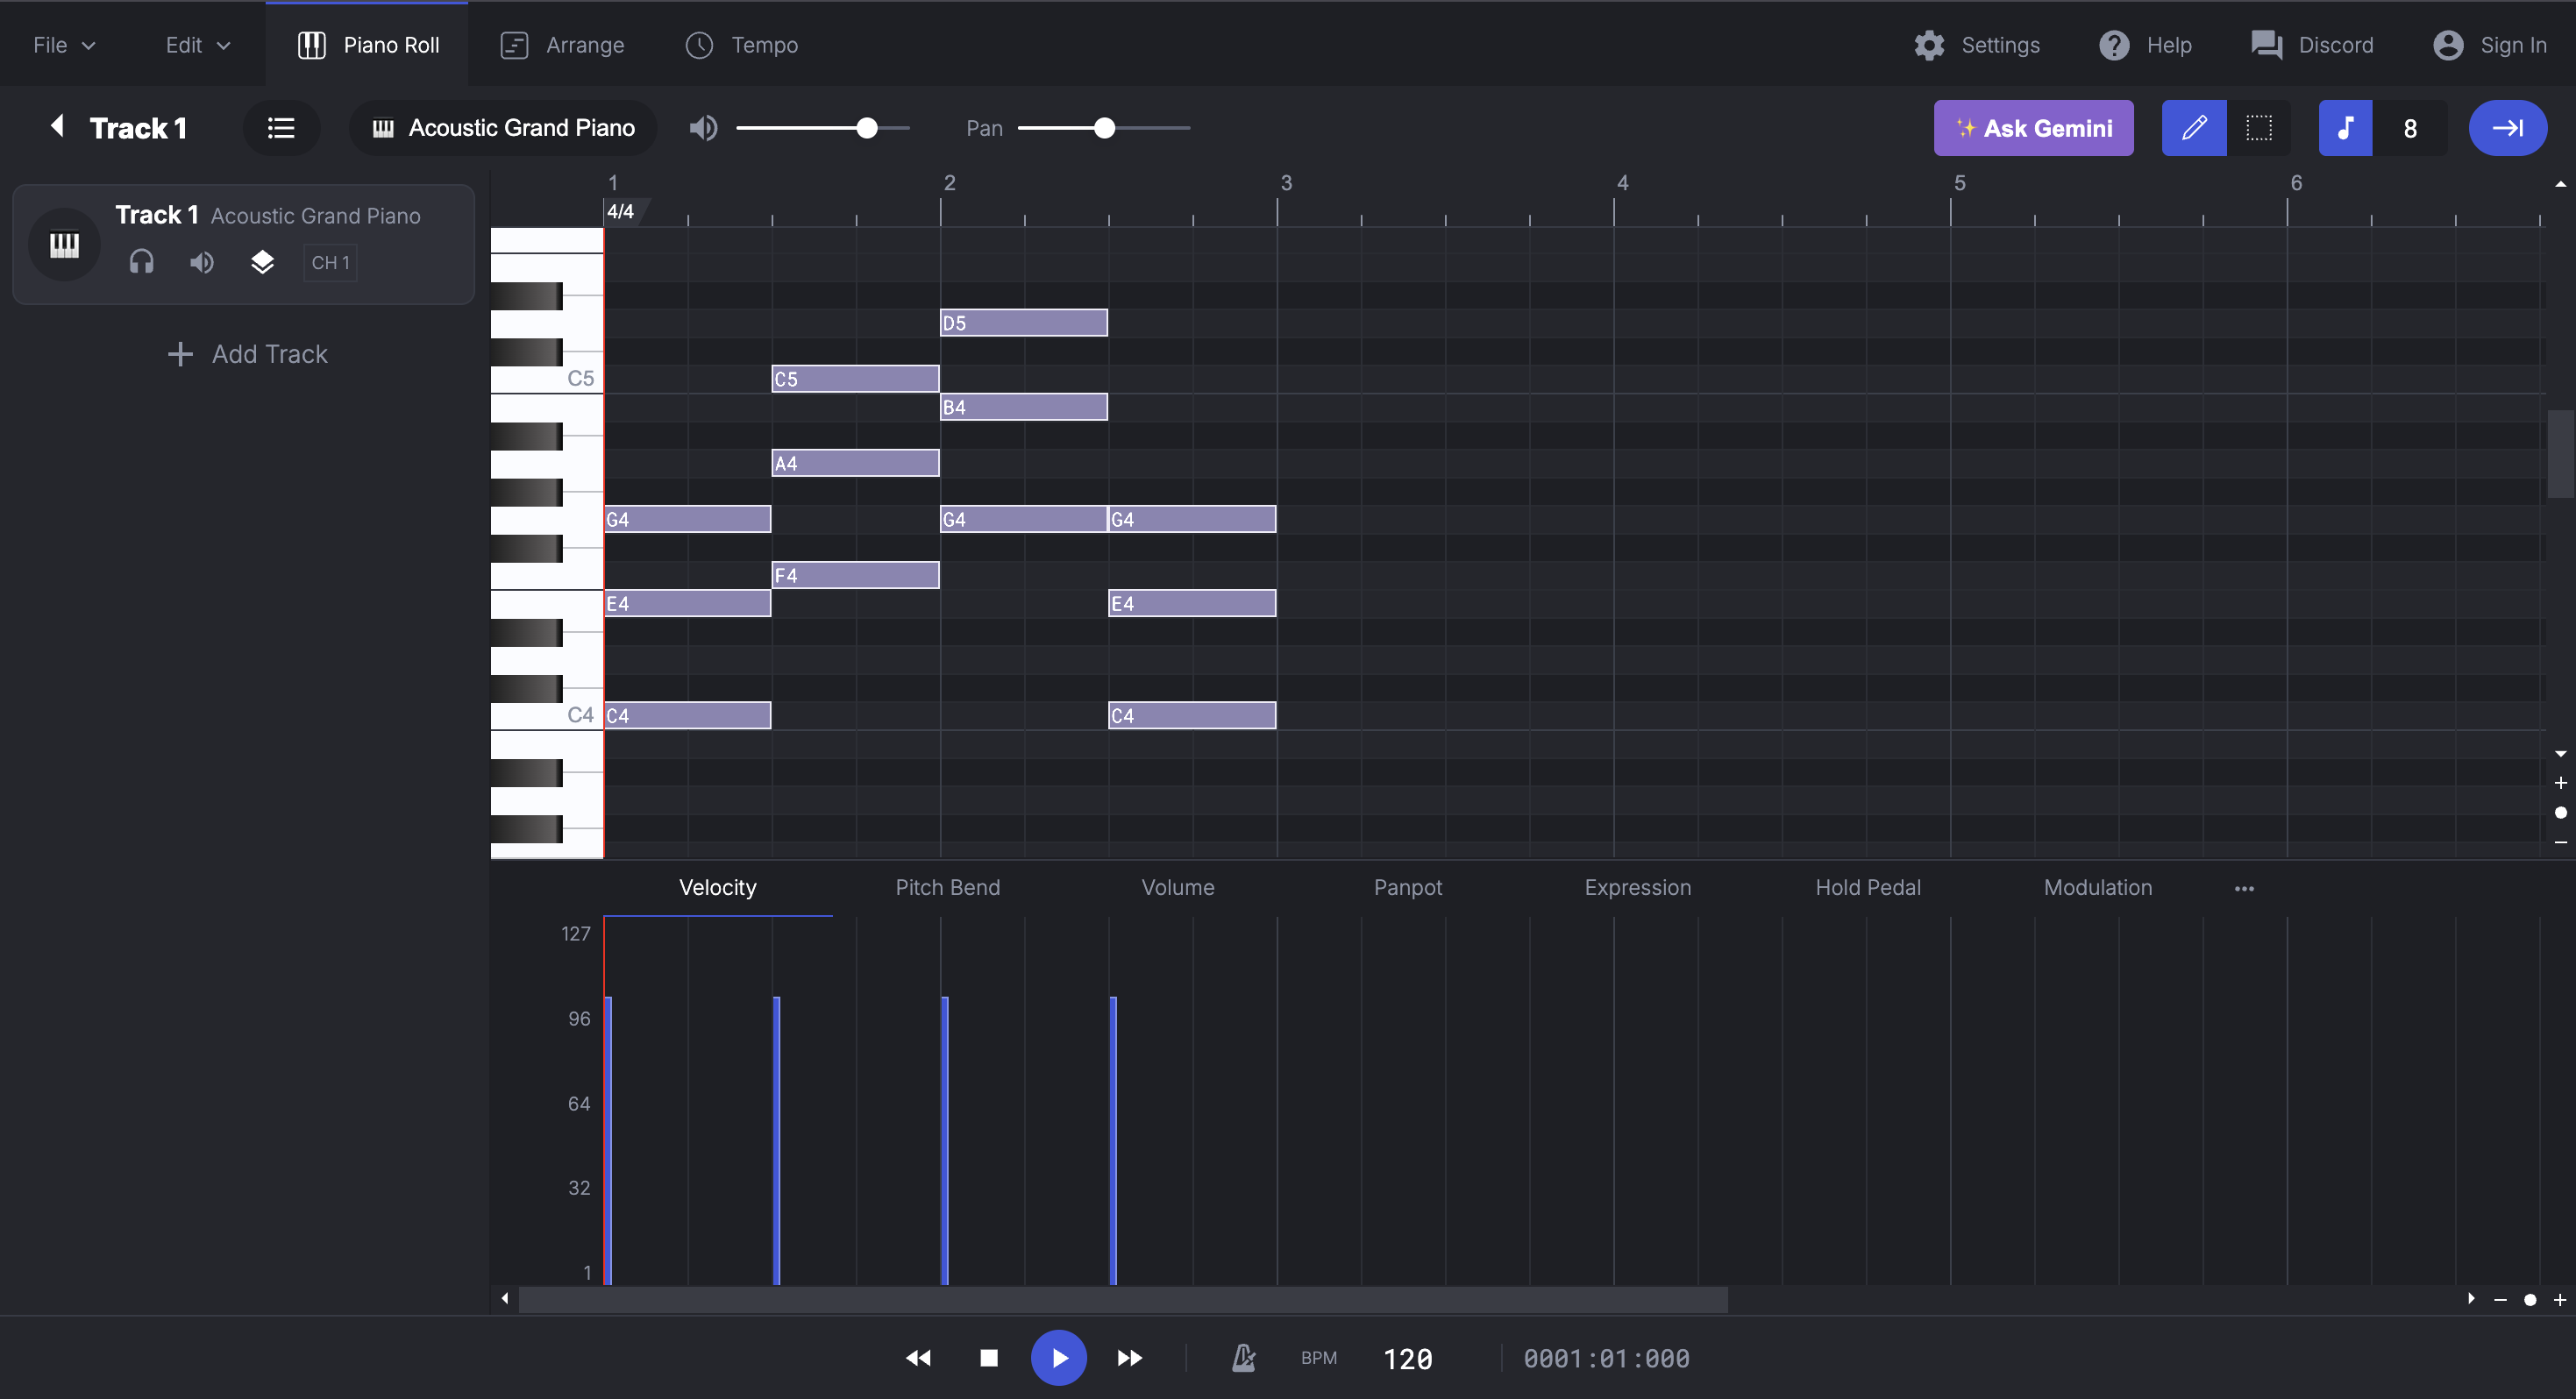Click the Pan slider knob
The image size is (2576, 1399).
[x=1104, y=128]
